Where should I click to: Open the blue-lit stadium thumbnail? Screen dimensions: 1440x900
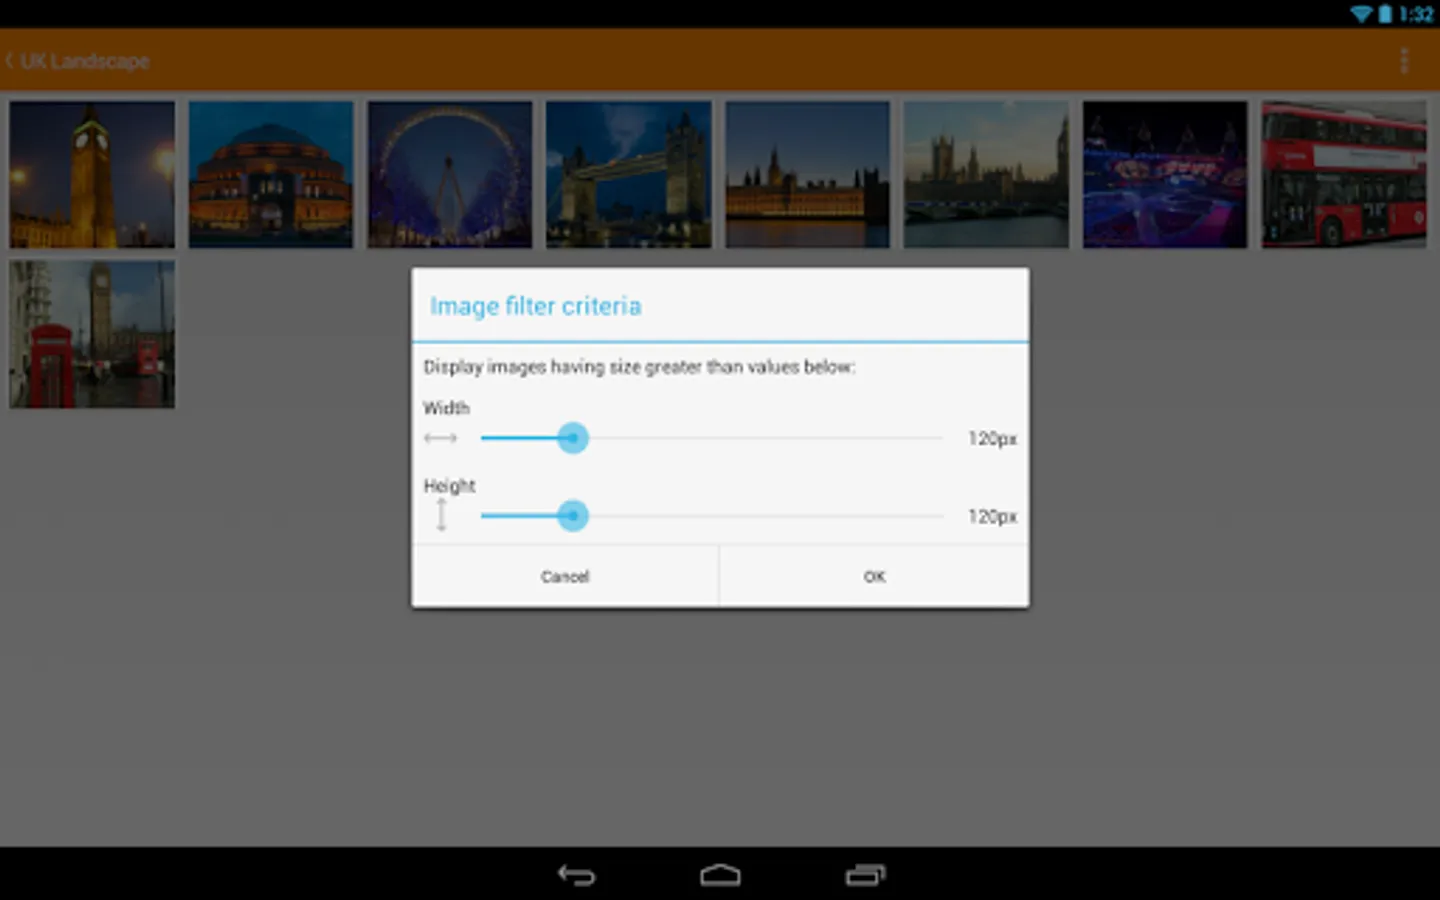coord(1165,175)
